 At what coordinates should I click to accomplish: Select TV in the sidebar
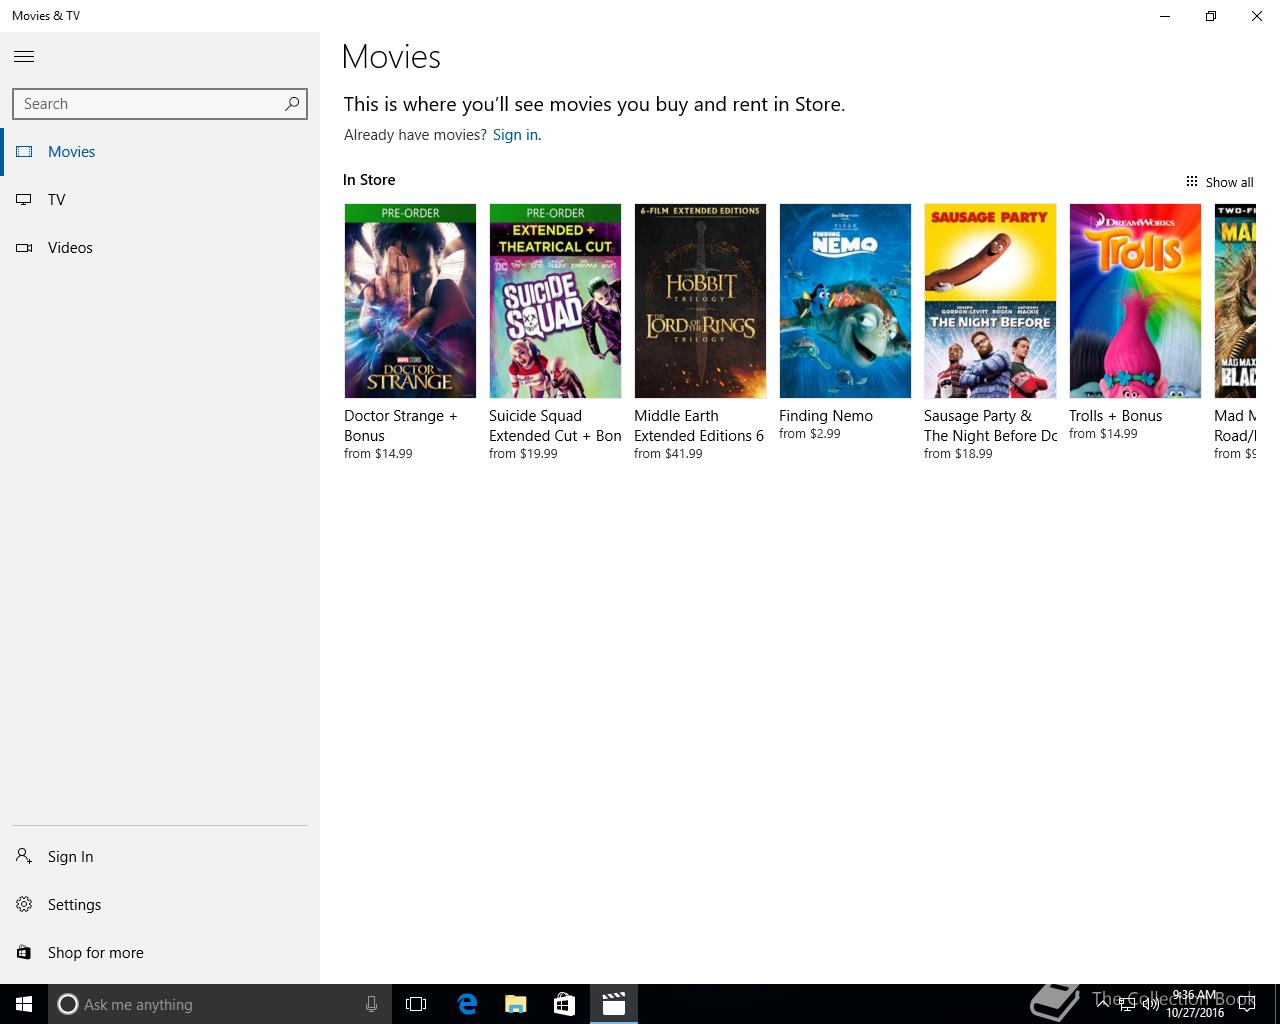click(x=160, y=200)
